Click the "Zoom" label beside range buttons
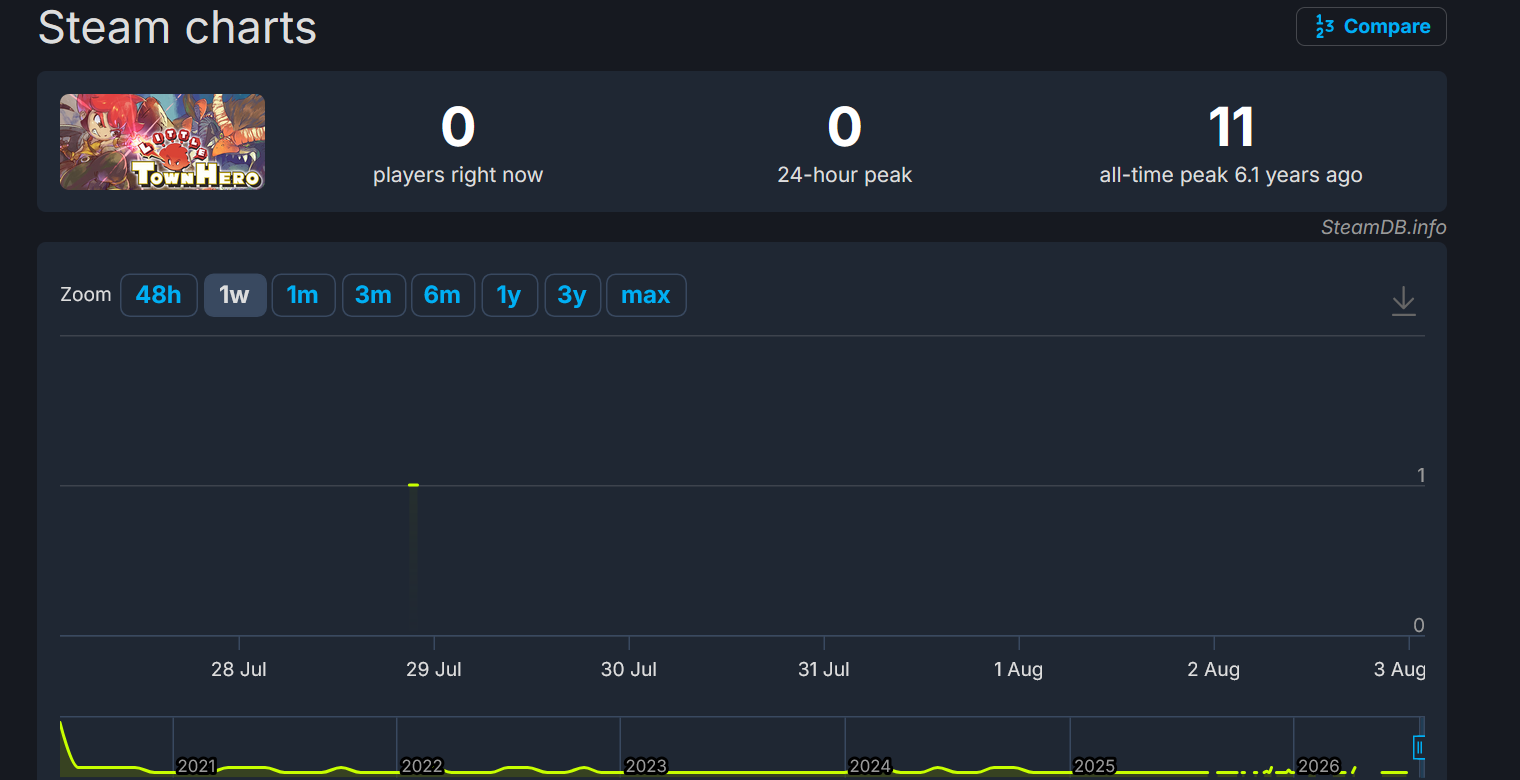Viewport: 1520px width, 780px height. (86, 295)
